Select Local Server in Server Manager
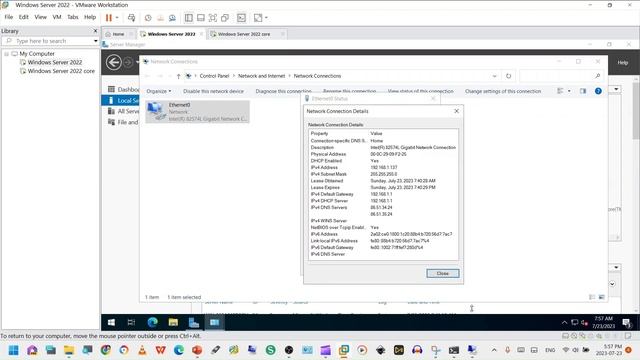 pyautogui.click(x=121, y=100)
